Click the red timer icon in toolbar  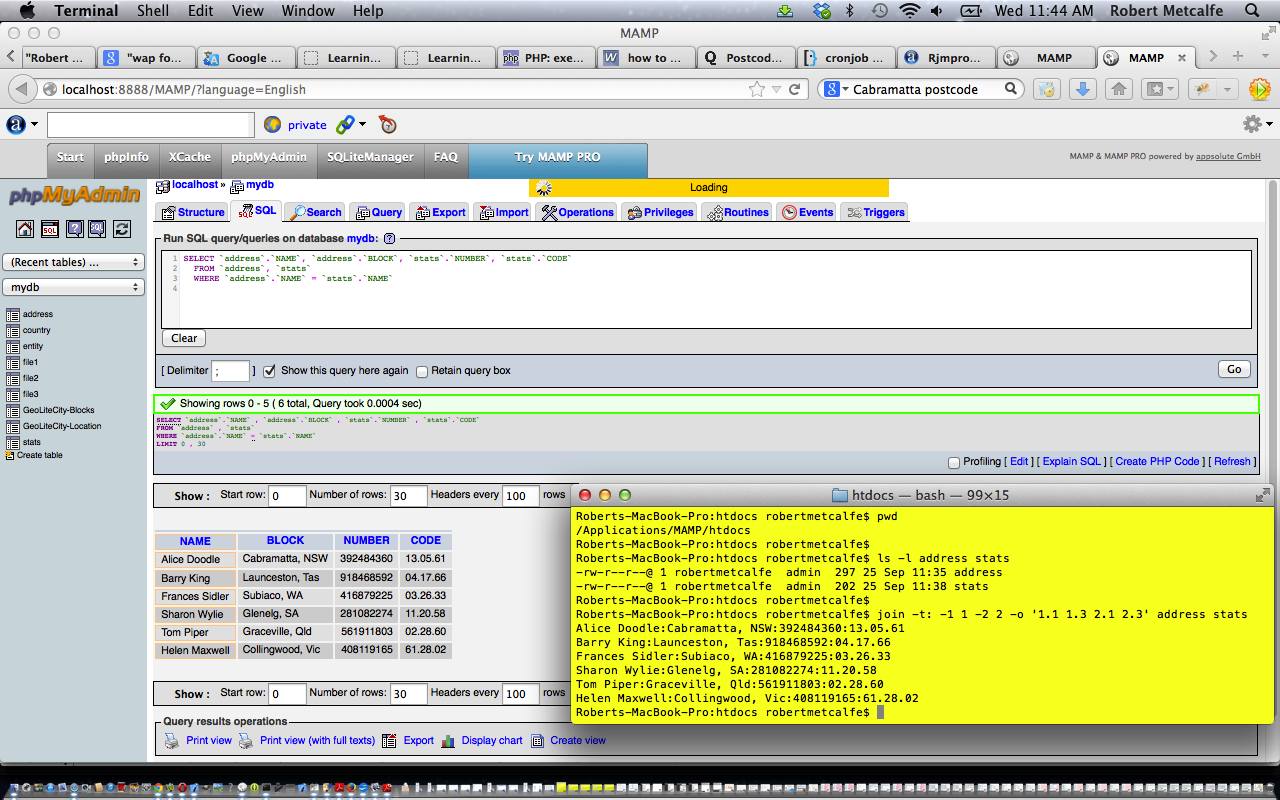pos(388,125)
